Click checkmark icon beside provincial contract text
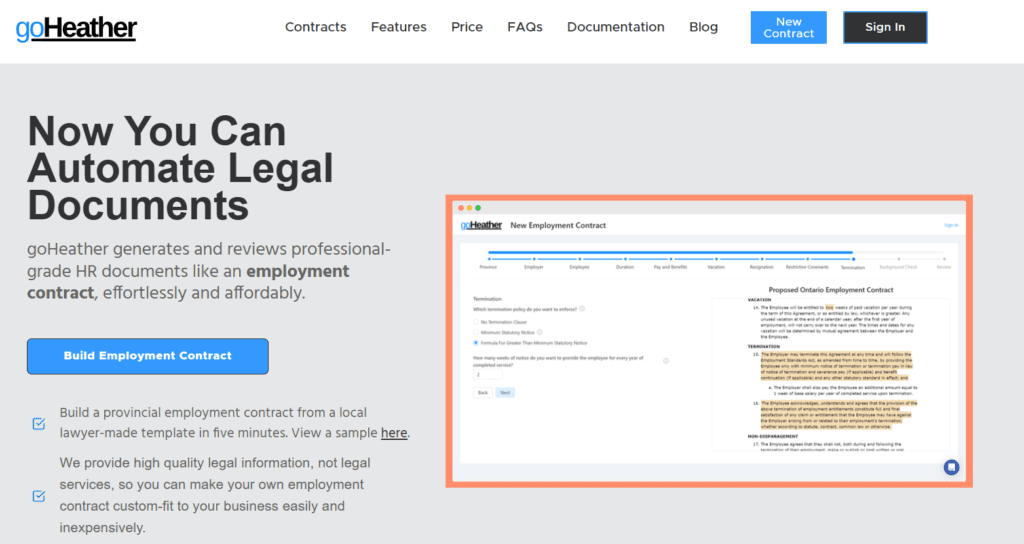The height and width of the screenshot is (544, 1024). (x=39, y=424)
